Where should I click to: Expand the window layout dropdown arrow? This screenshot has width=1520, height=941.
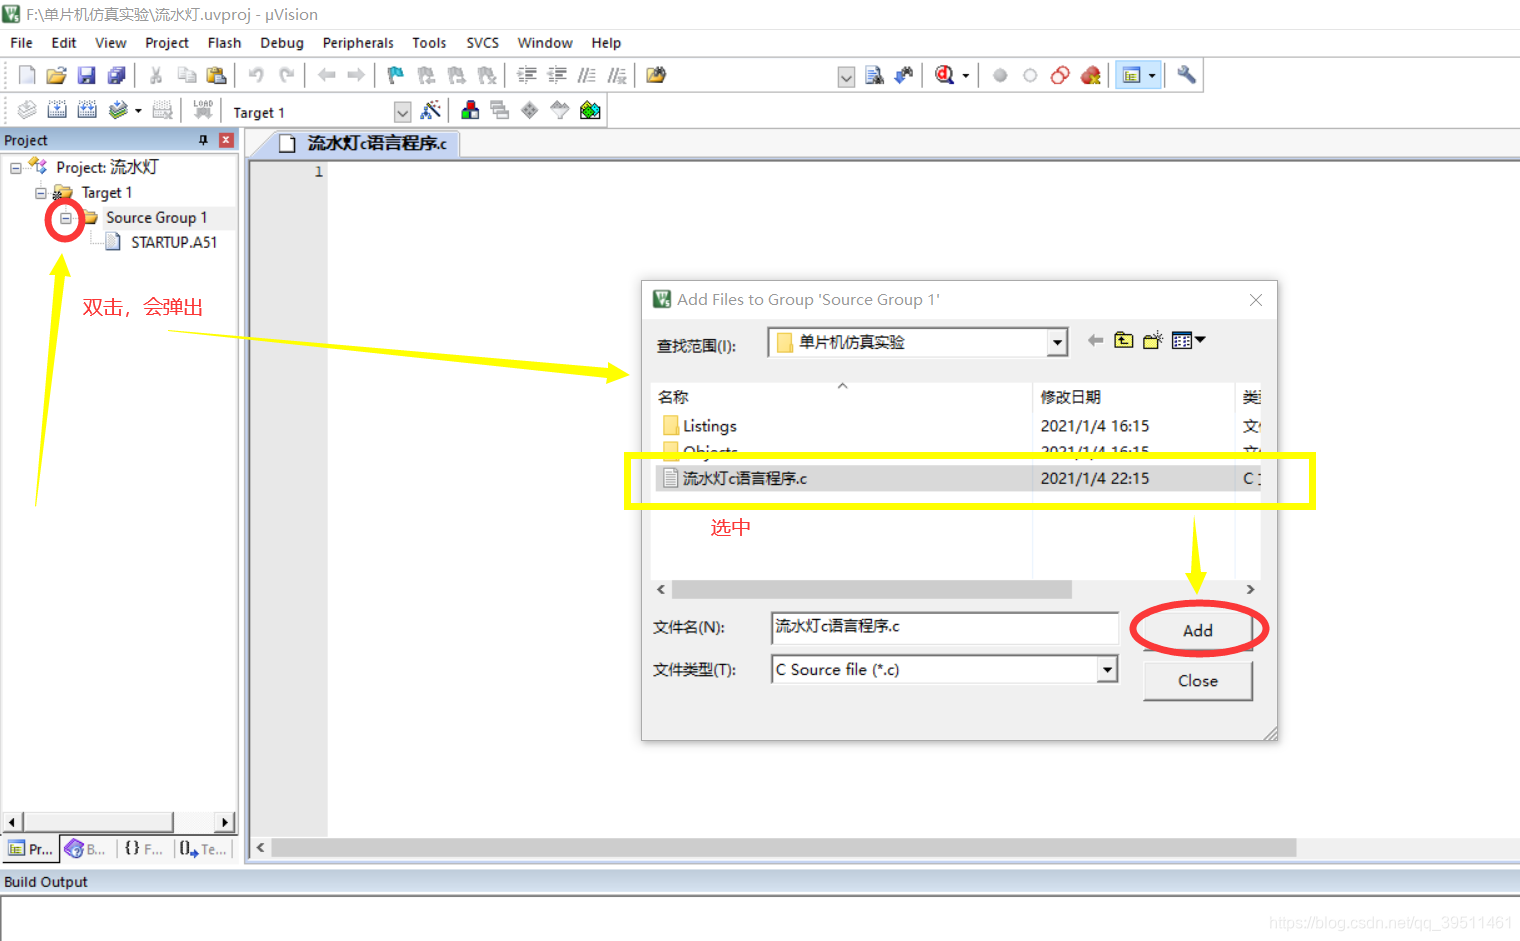click(x=1152, y=76)
